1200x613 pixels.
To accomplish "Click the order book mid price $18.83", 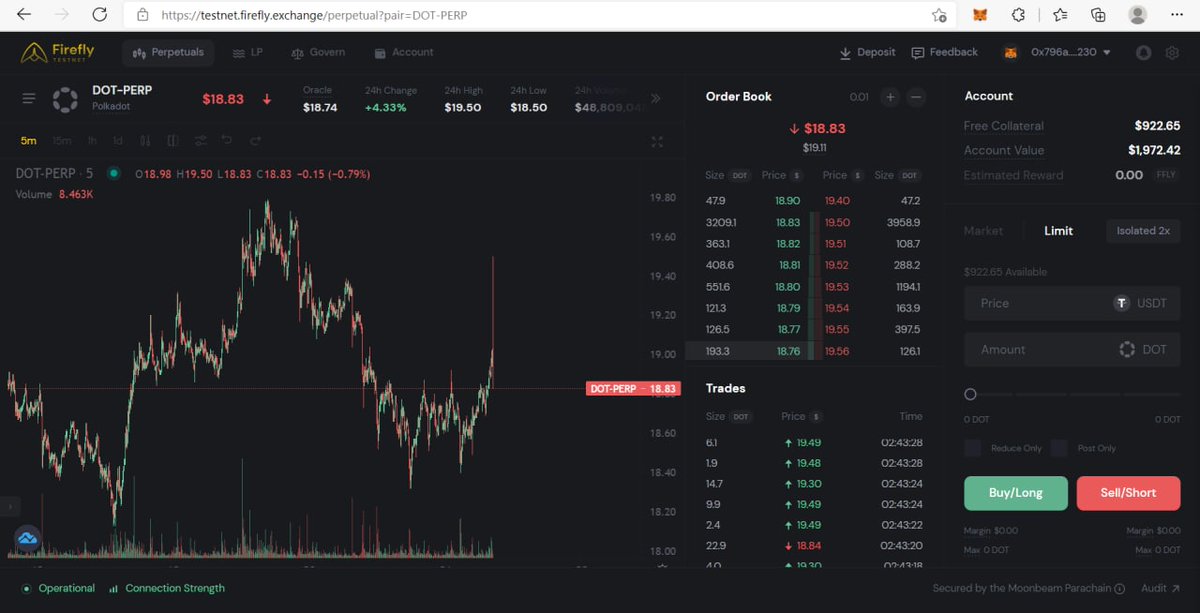I will (817, 128).
